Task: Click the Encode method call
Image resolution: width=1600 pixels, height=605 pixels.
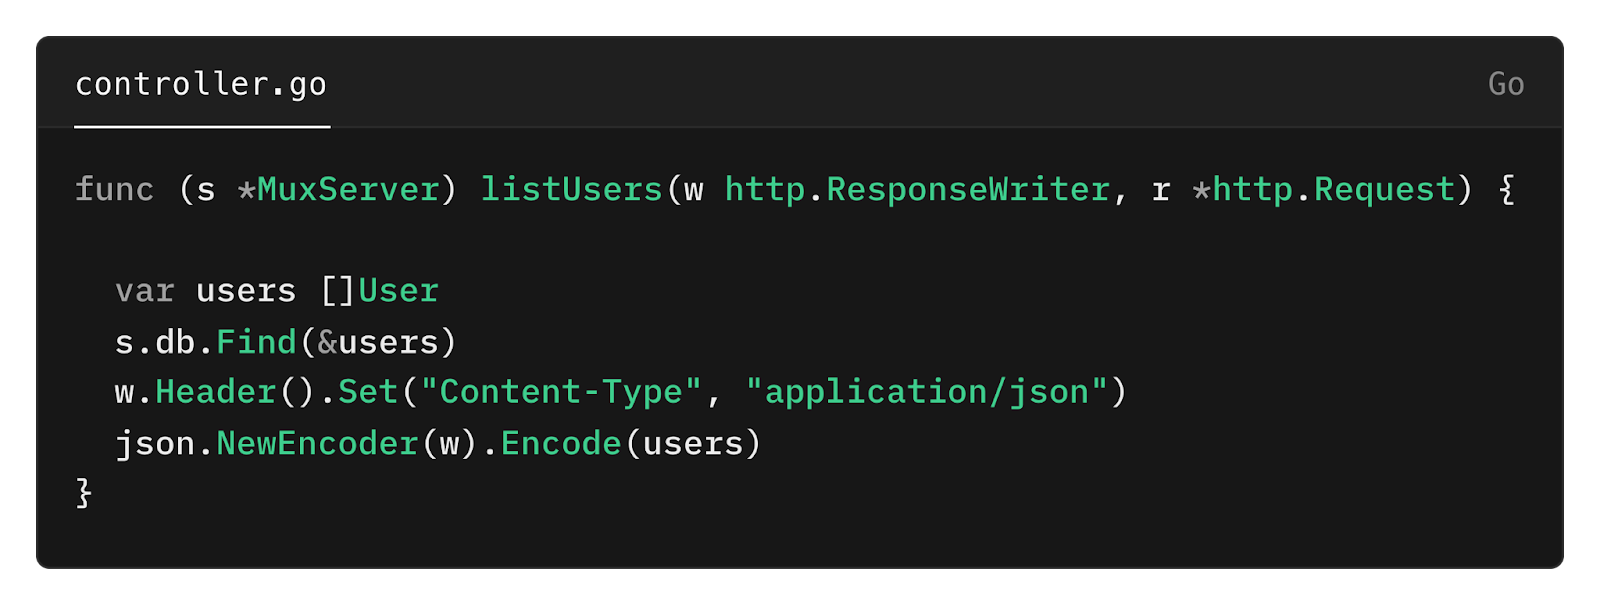Action: pos(561,443)
